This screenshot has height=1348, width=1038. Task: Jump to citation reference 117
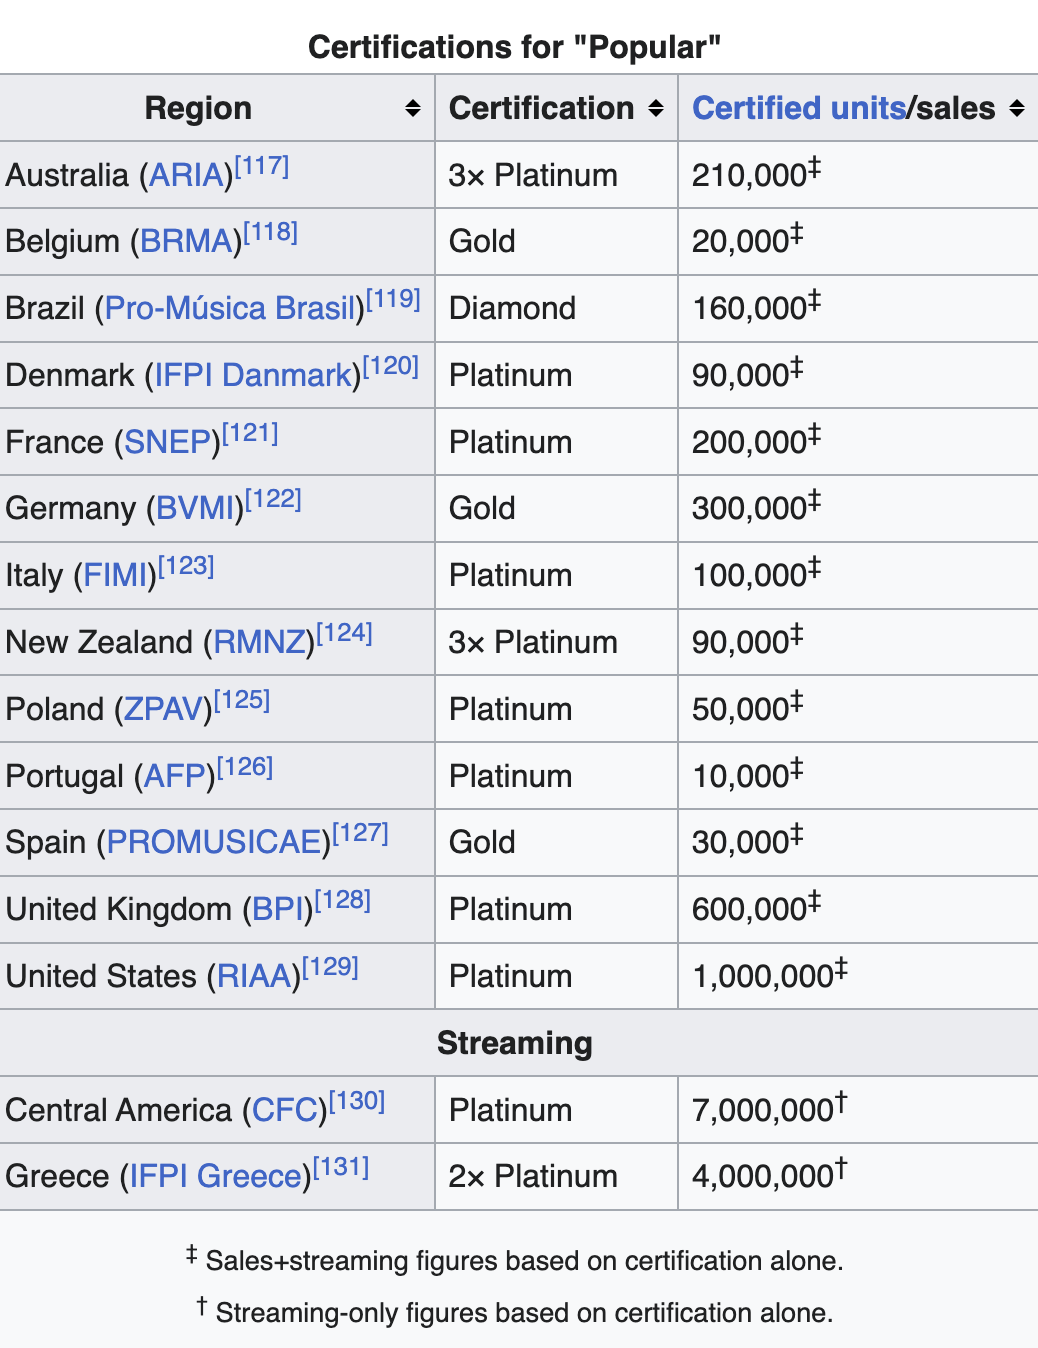(x=262, y=166)
